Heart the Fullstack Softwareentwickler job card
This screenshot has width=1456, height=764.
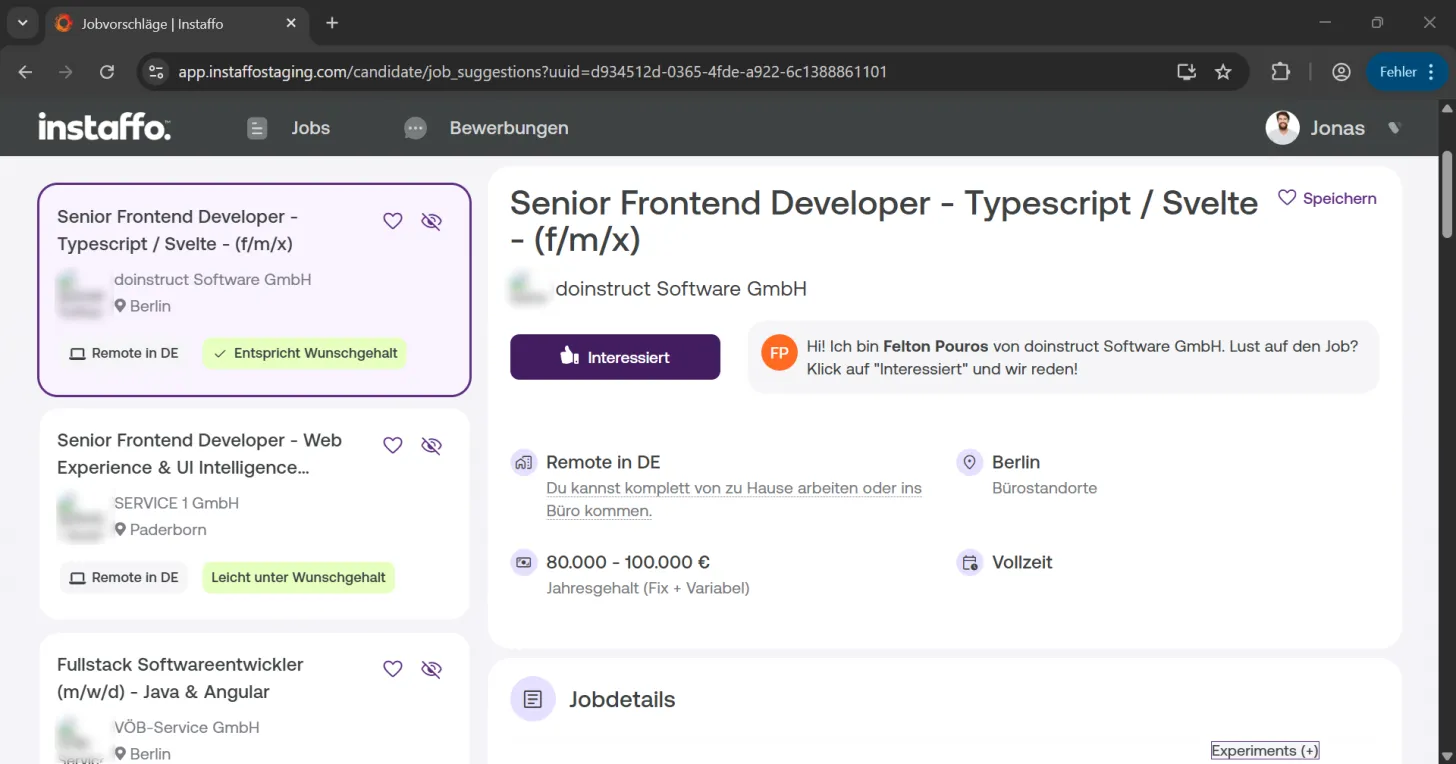coord(393,669)
